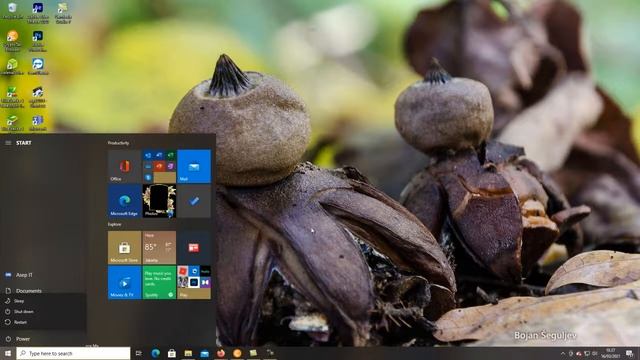Expand the Start hamburger menu
This screenshot has width=640, height=360.
coord(8,143)
